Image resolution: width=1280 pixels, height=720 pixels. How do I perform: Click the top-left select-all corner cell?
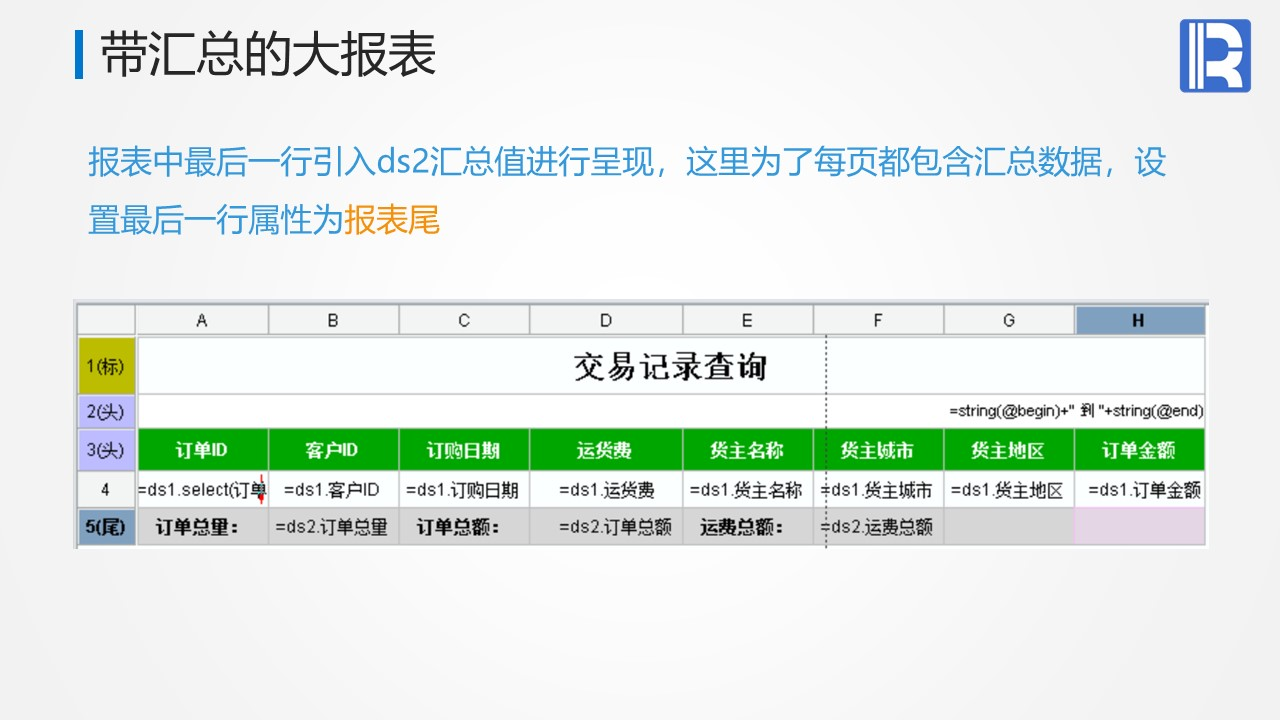106,320
